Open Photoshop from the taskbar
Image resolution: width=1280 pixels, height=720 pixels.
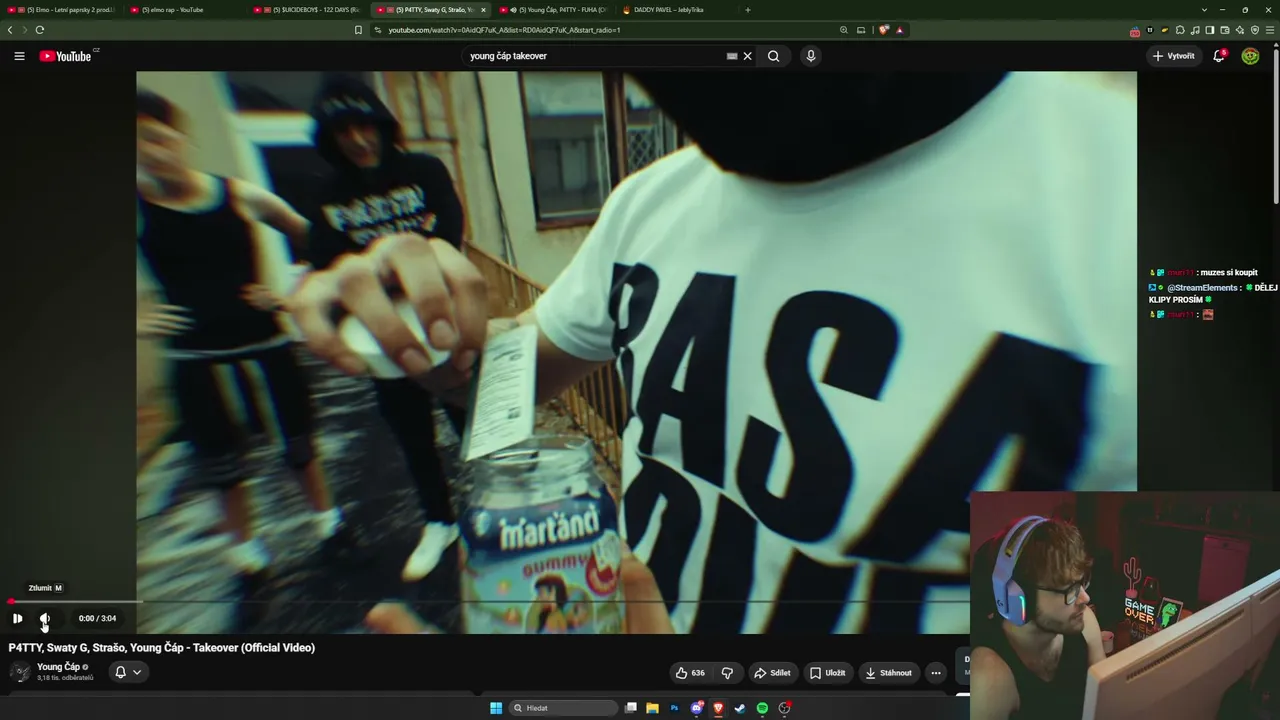pos(674,708)
